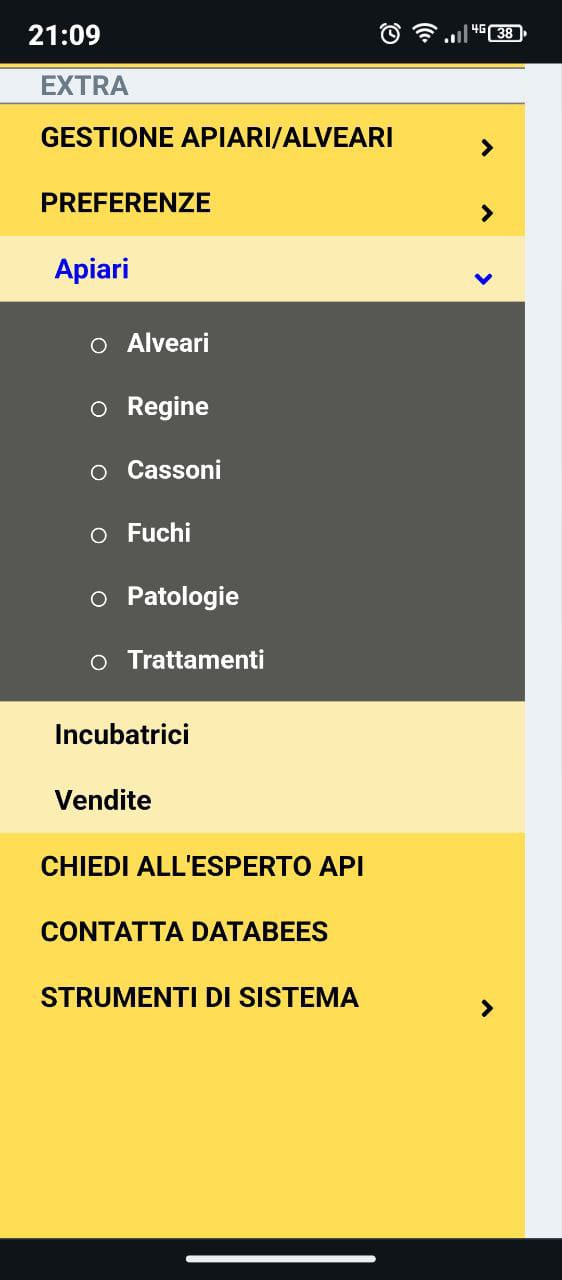Open Contatta Databees

pyautogui.click(x=262, y=932)
